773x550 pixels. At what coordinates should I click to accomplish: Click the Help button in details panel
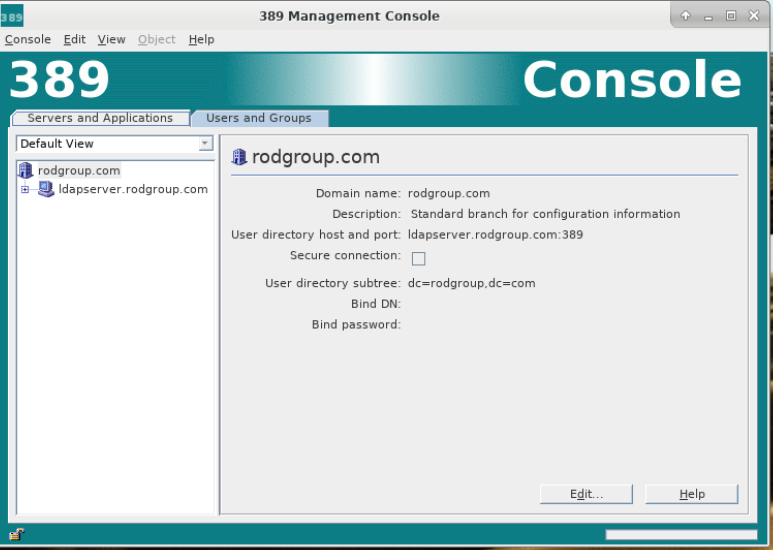click(x=691, y=494)
